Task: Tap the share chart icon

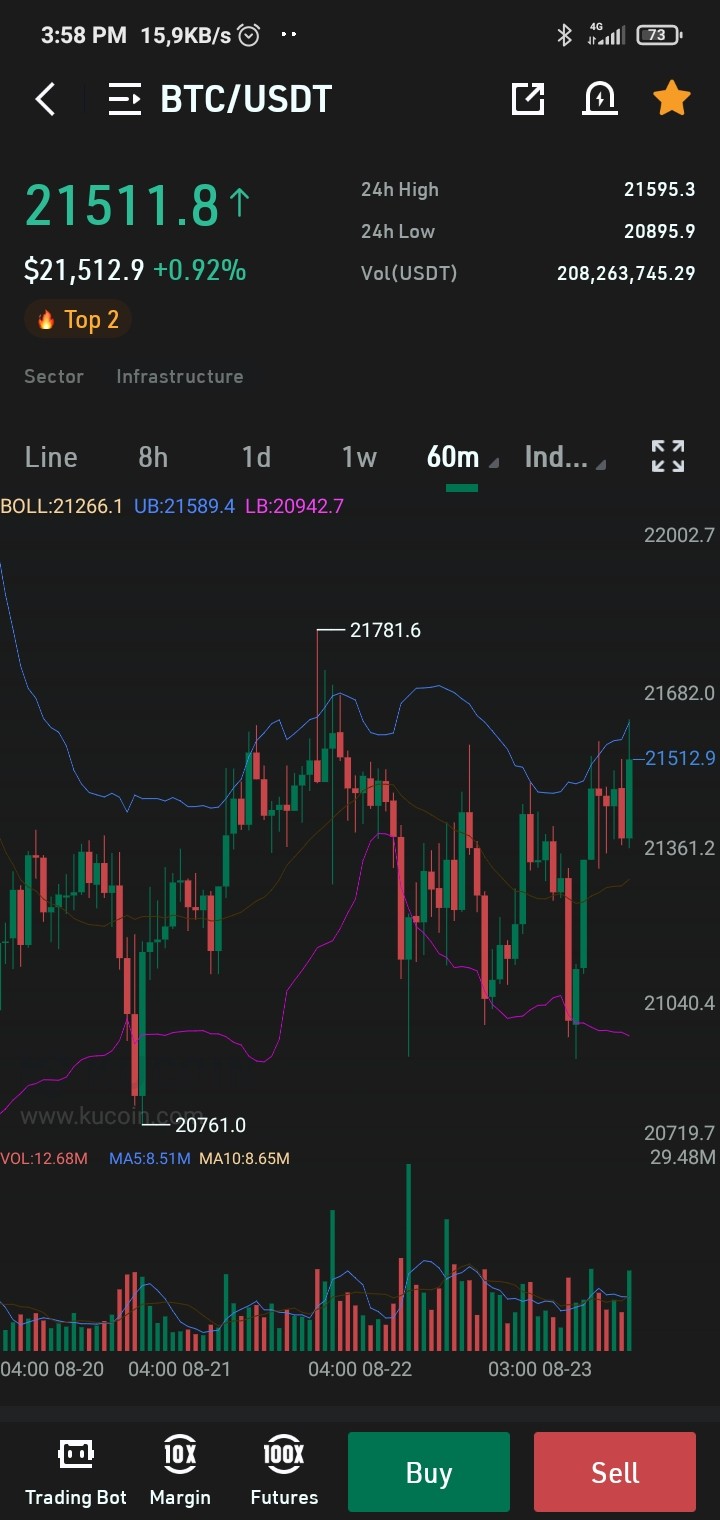Action: click(527, 99)
